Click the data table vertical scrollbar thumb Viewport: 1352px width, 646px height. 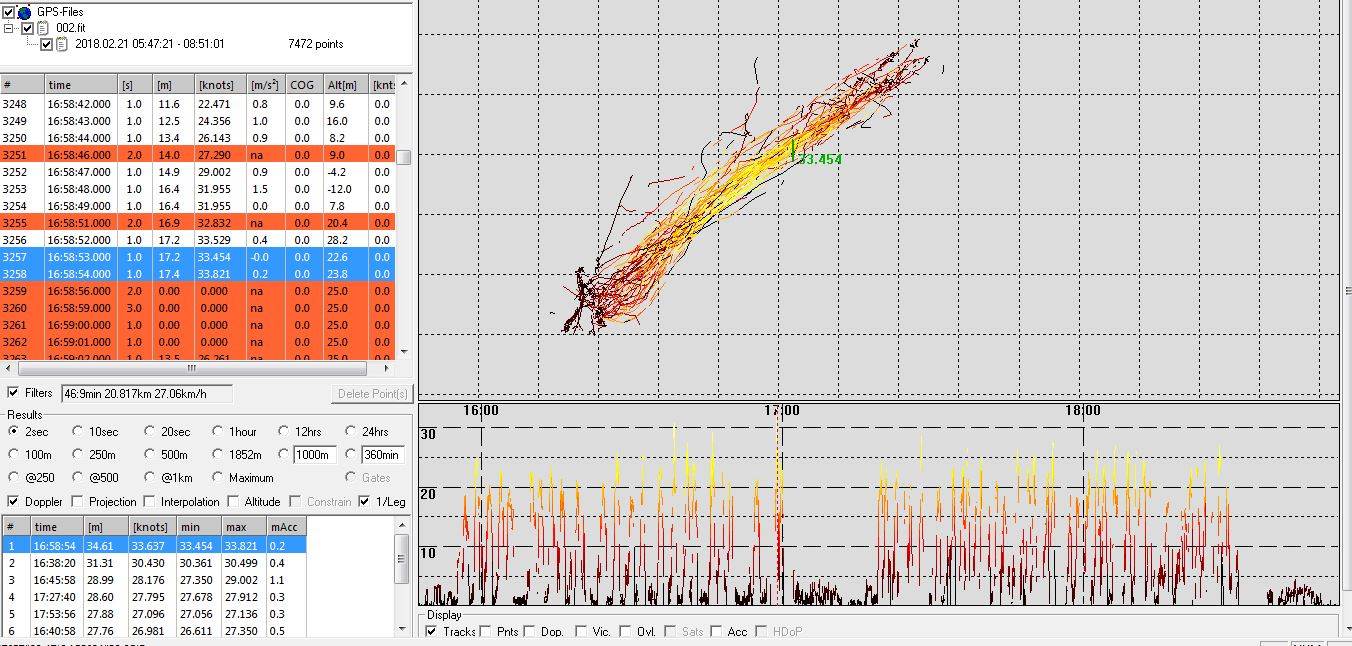[404, 157]
